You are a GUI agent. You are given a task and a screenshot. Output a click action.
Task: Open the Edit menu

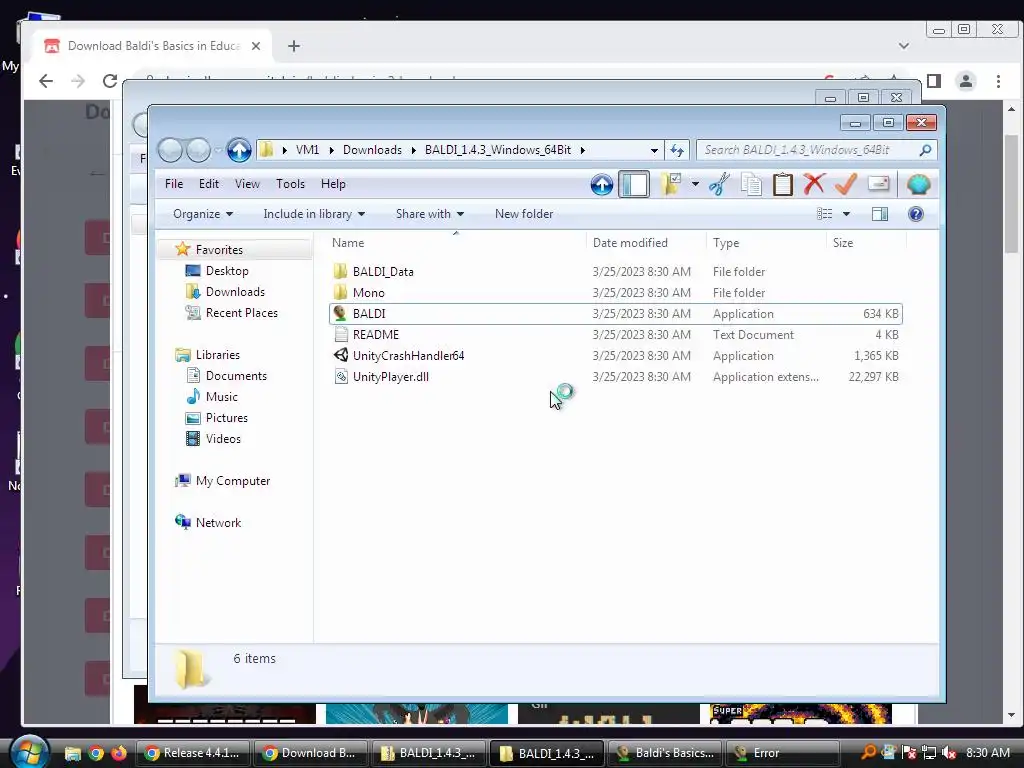(x=209, y=184)
